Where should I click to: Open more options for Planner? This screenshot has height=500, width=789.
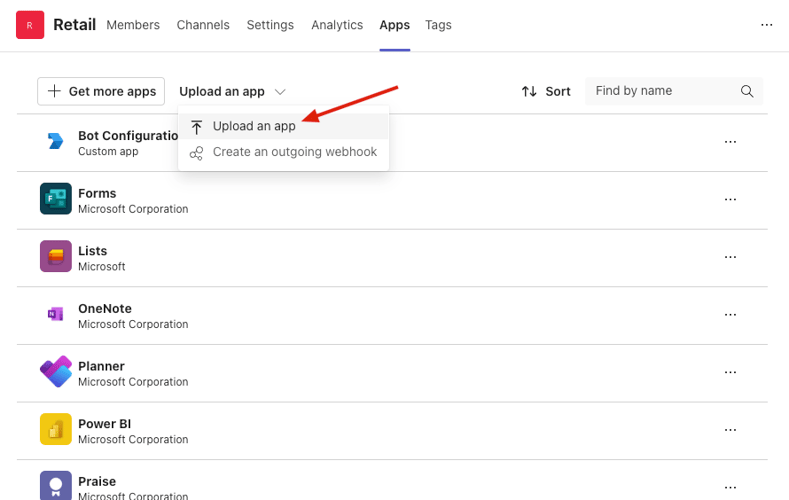pyautogui.click(x=730, y=372)
